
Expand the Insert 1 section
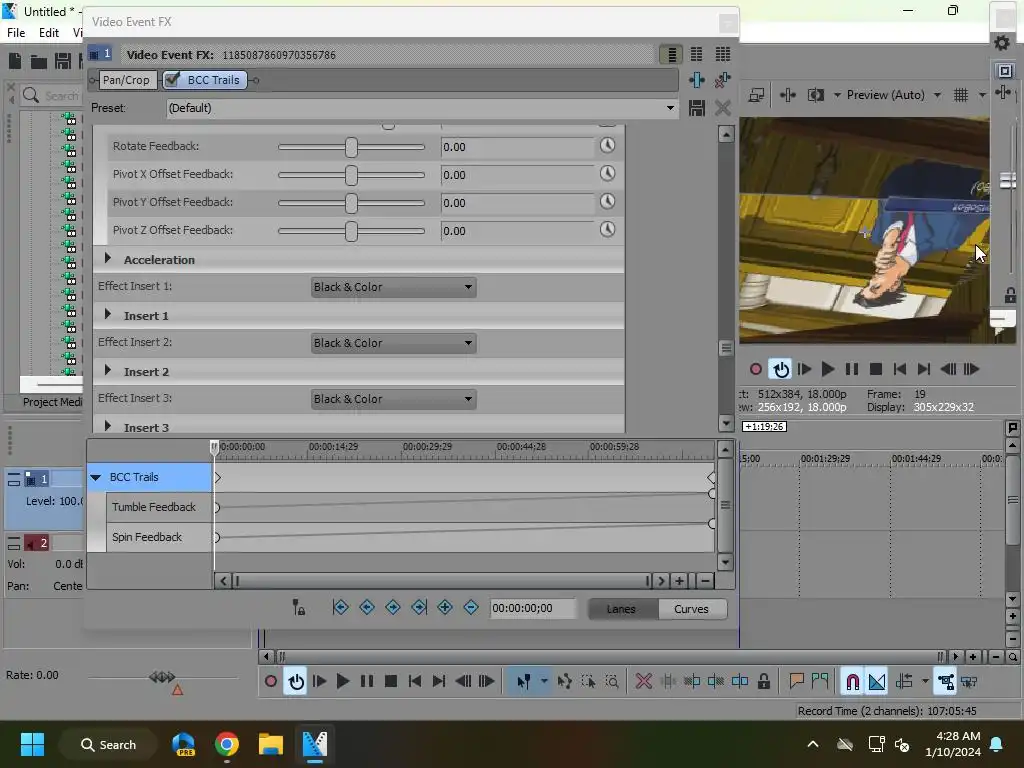pyautogui.click(x=108, y=315)
